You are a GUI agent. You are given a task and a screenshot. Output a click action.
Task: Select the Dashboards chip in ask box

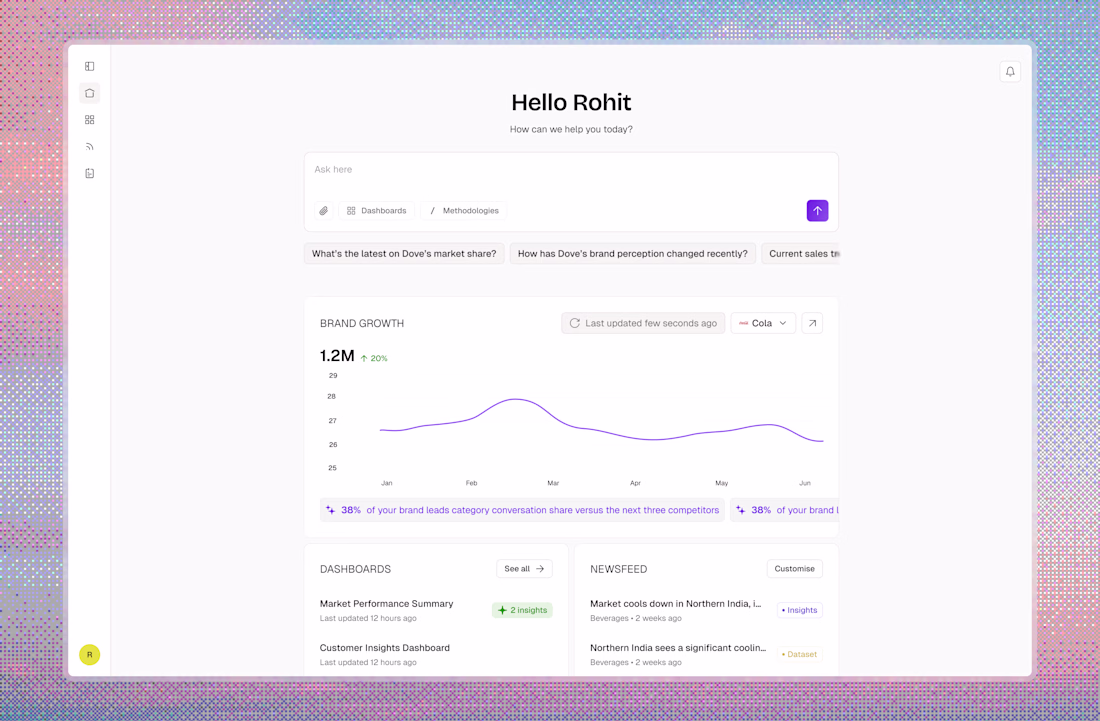pyautogui.click(x=377, y=210)
